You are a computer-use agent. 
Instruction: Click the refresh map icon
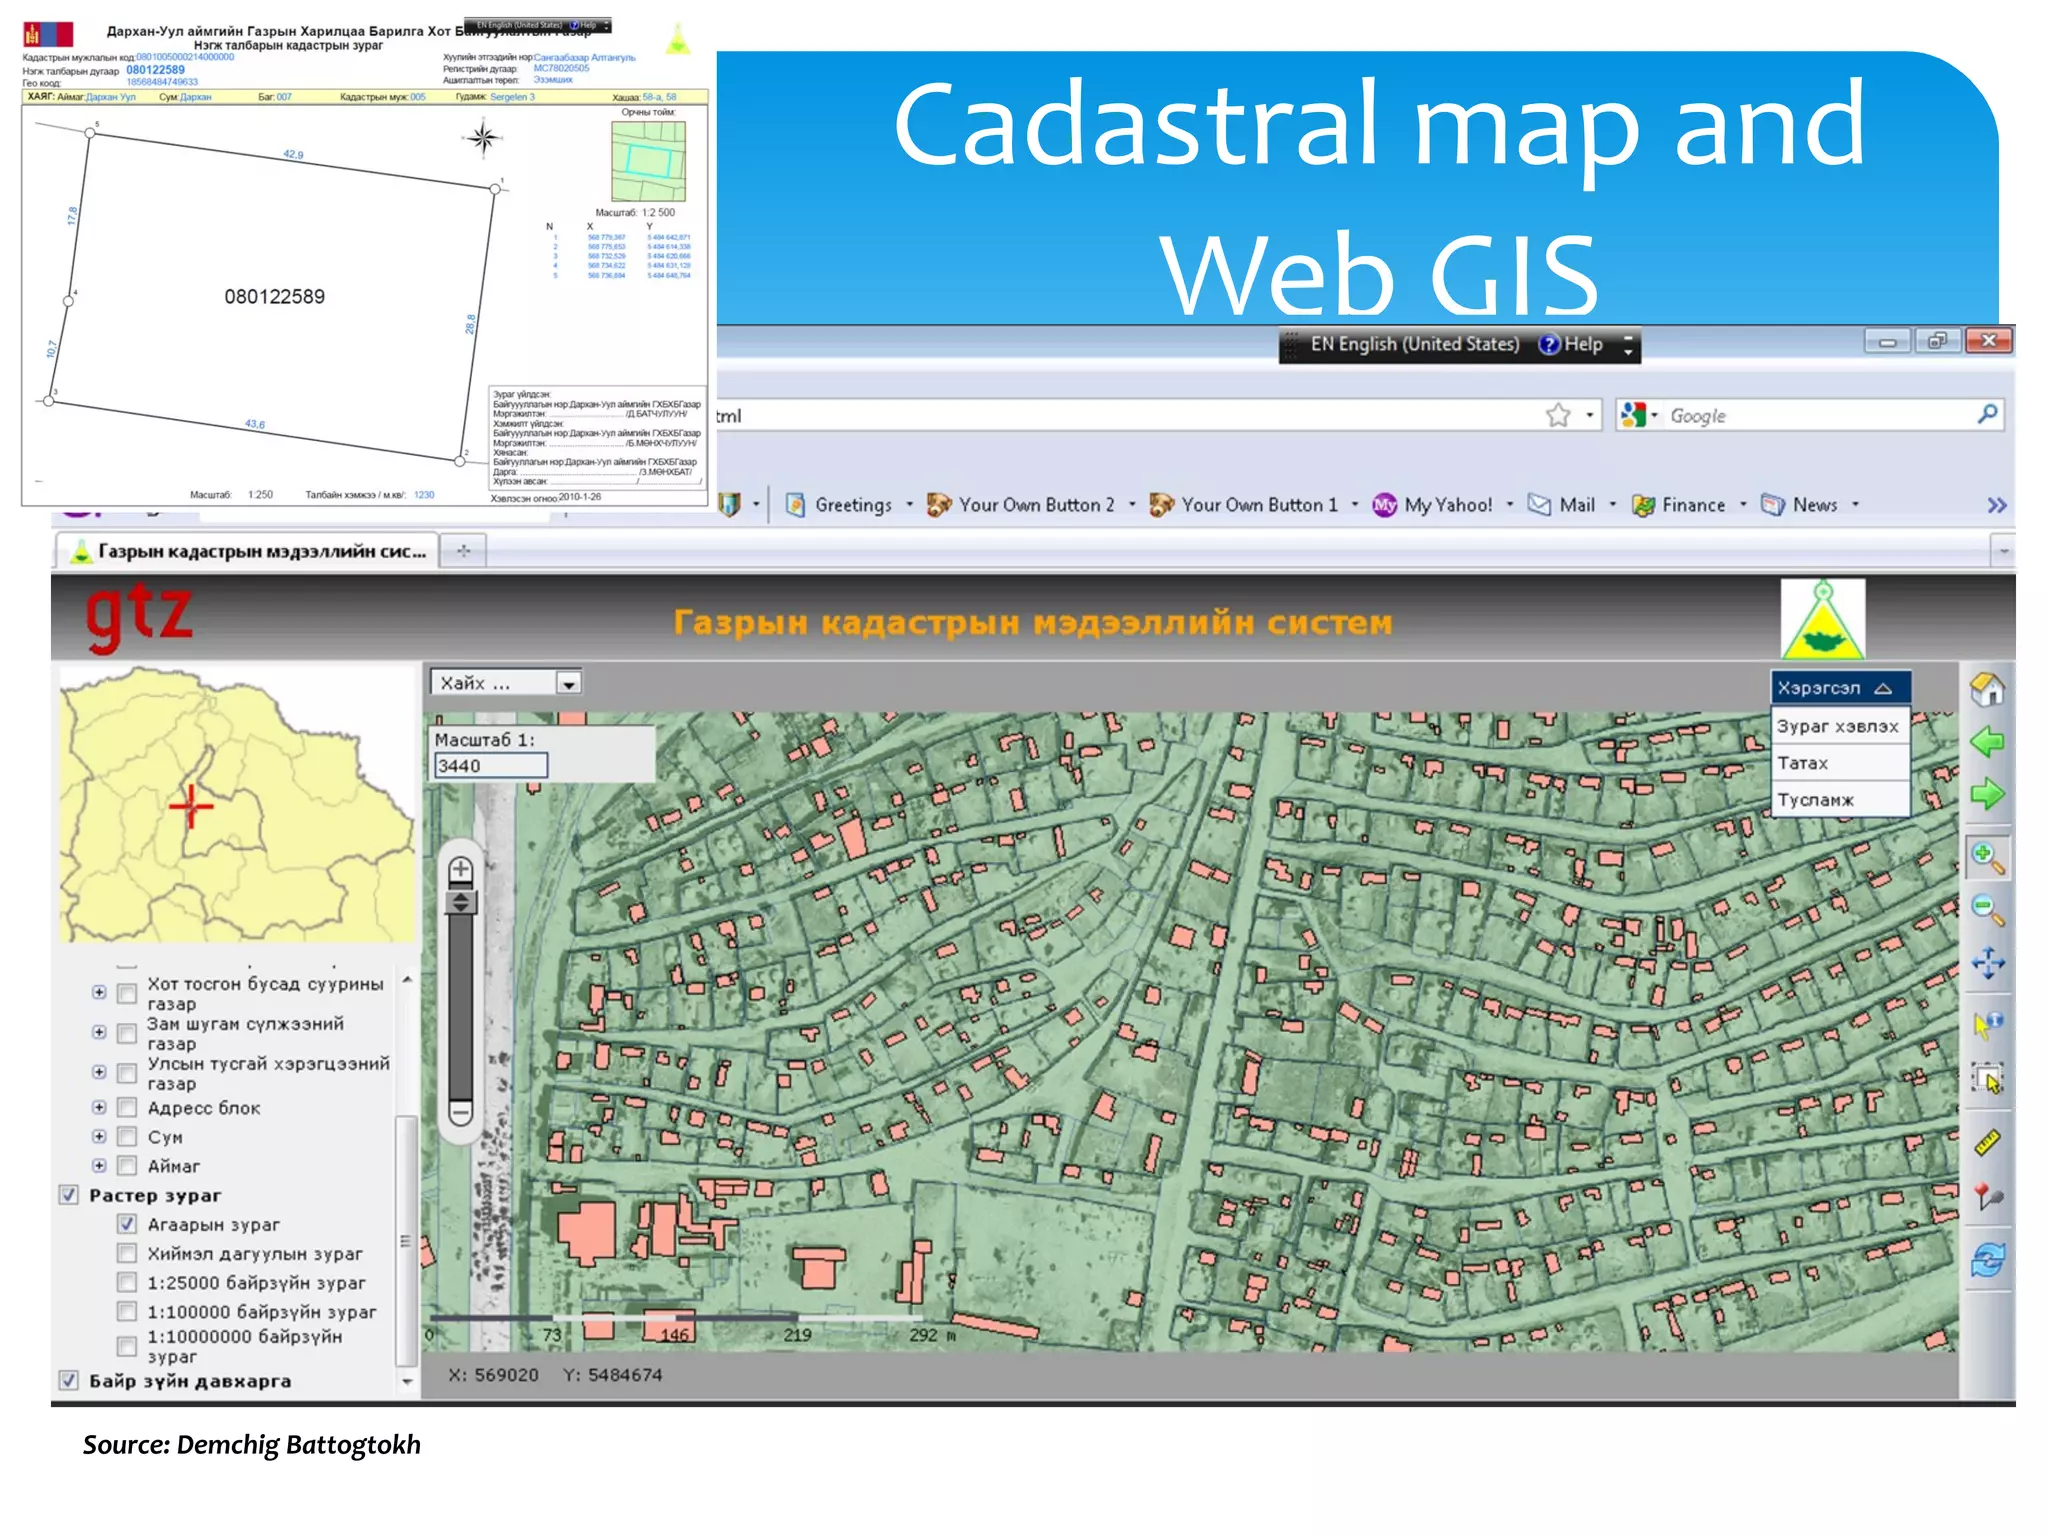click(1987, 1259)
